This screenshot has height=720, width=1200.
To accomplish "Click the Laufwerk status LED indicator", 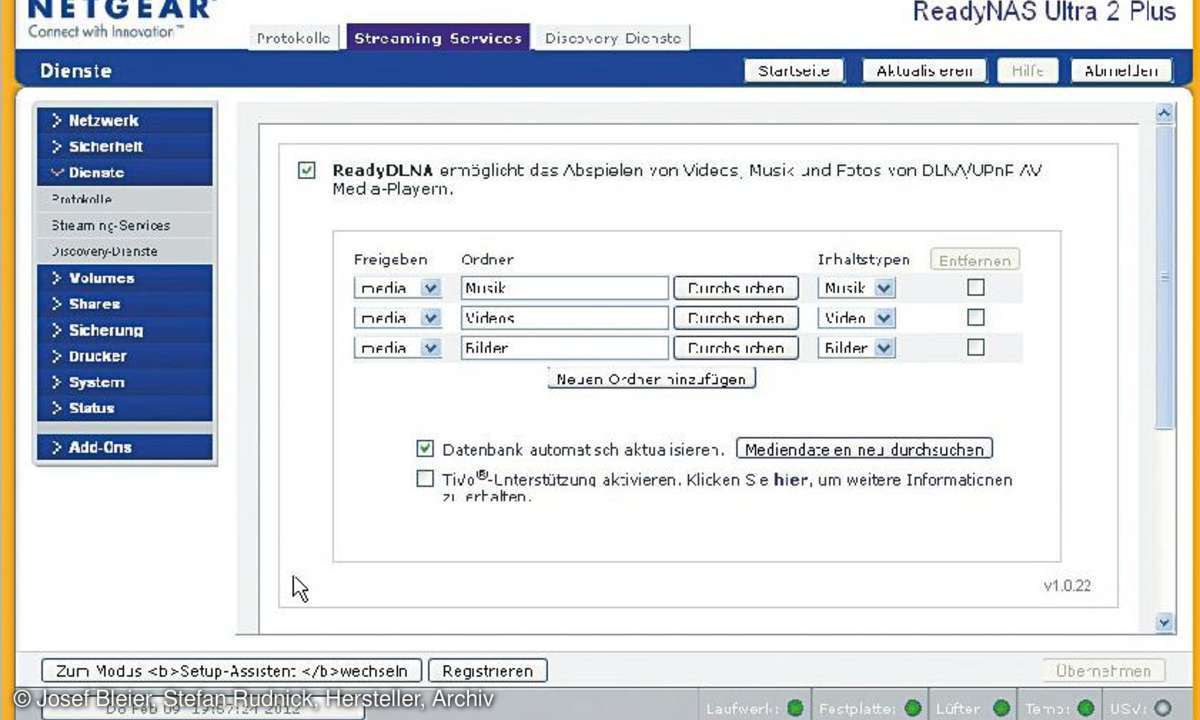I will [x=795, y=708].
